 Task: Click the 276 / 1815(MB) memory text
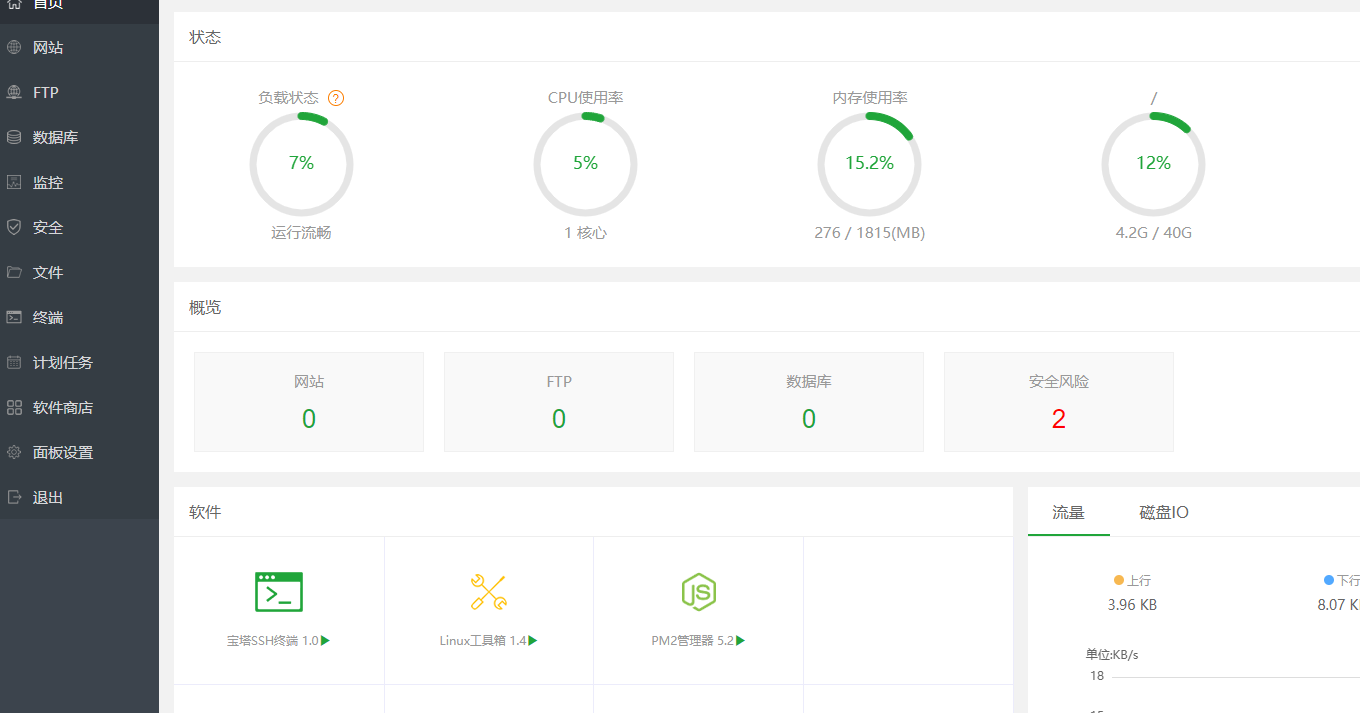click(869, 233)
